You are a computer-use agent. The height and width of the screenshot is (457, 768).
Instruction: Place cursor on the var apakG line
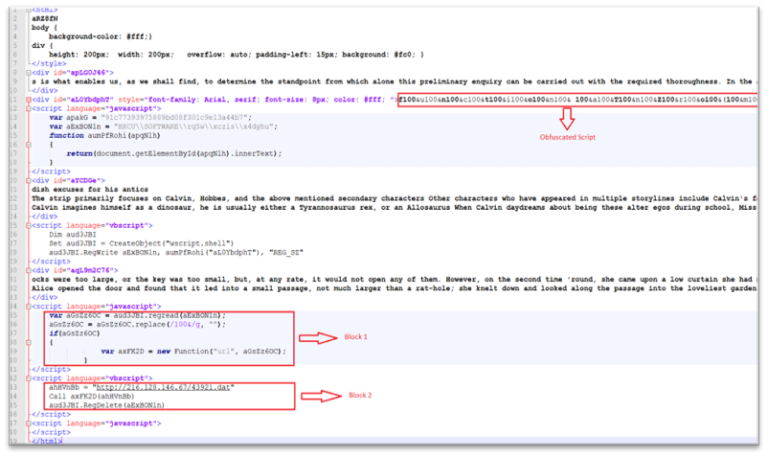120,117
